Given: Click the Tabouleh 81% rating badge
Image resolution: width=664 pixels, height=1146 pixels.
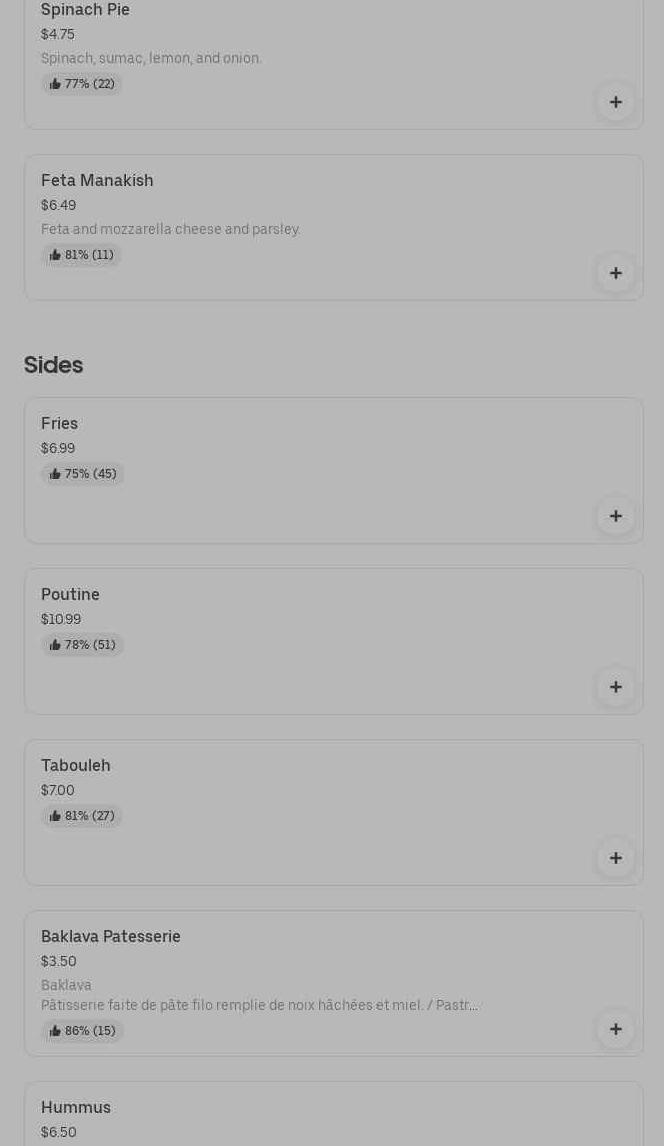Looking at the screenshot, I should click(81, 816).
